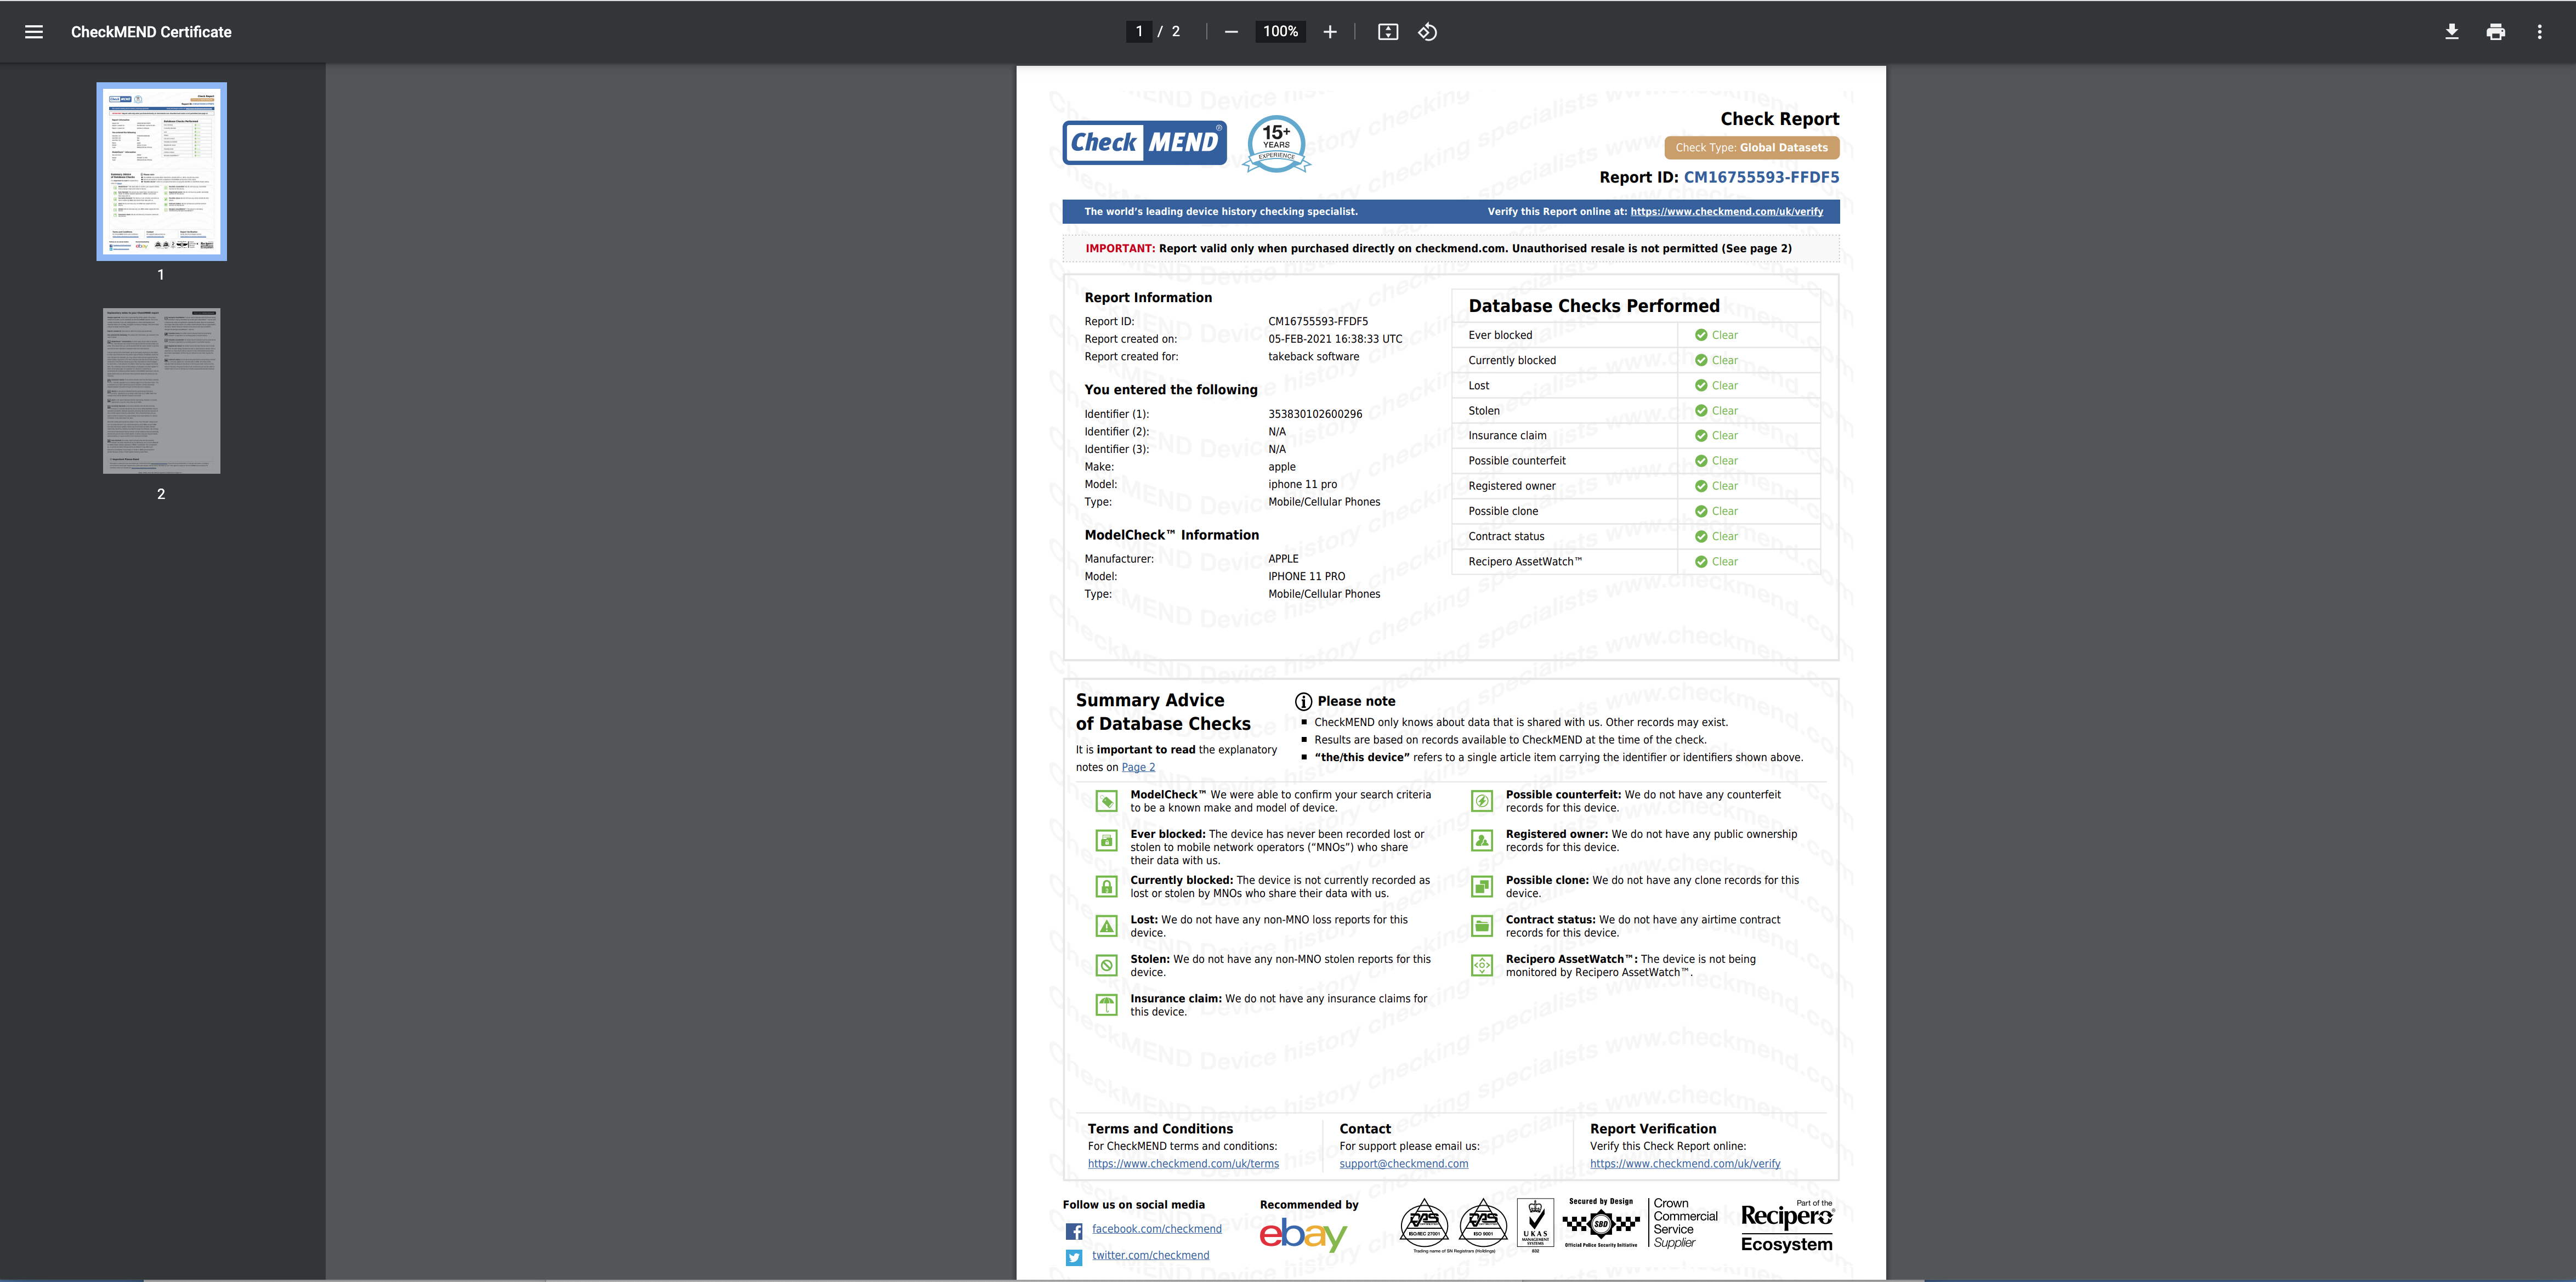Select page 1 thumbnail

click(161, 171)
